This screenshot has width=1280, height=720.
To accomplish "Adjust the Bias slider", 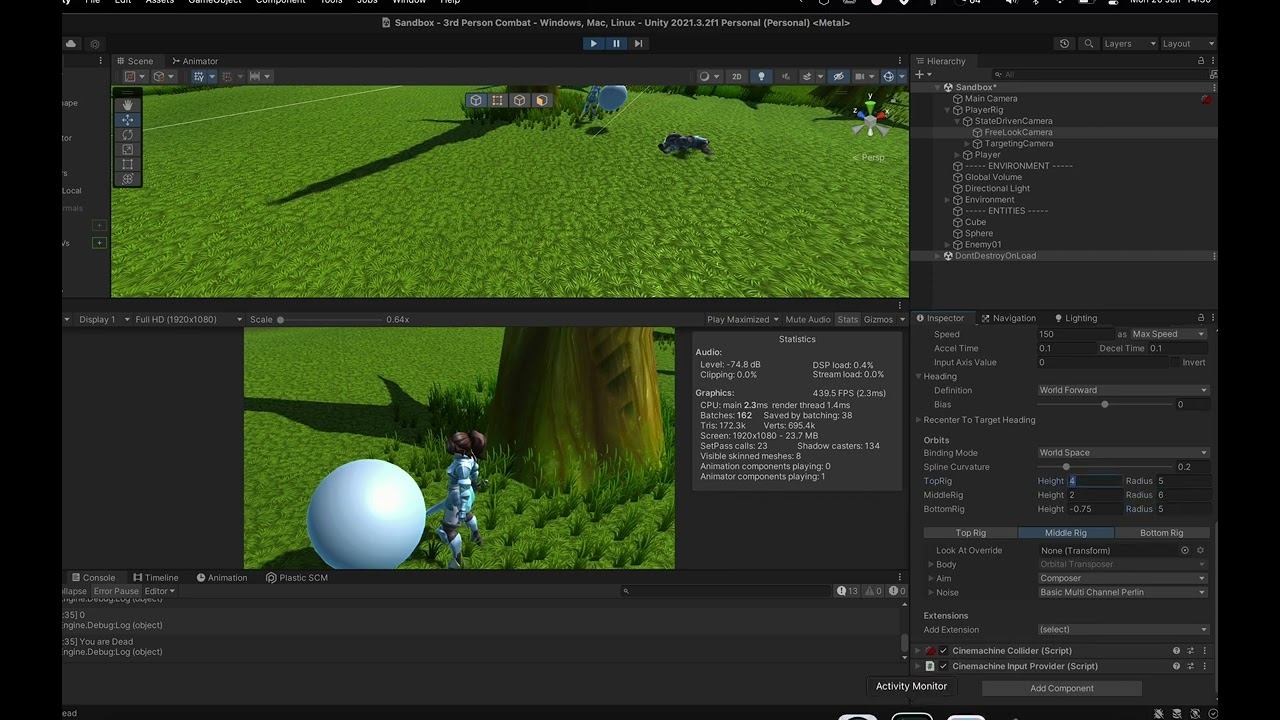I will [x=1104, y=404].
